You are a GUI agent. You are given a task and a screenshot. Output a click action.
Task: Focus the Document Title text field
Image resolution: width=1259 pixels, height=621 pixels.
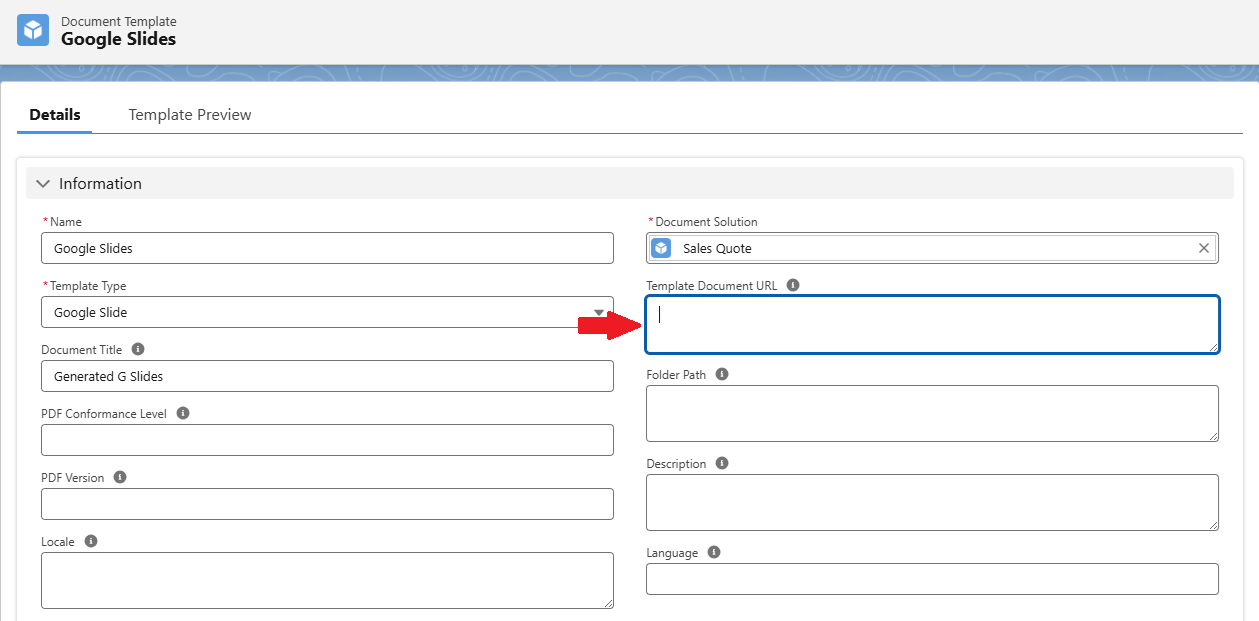[x=327, y=376]
